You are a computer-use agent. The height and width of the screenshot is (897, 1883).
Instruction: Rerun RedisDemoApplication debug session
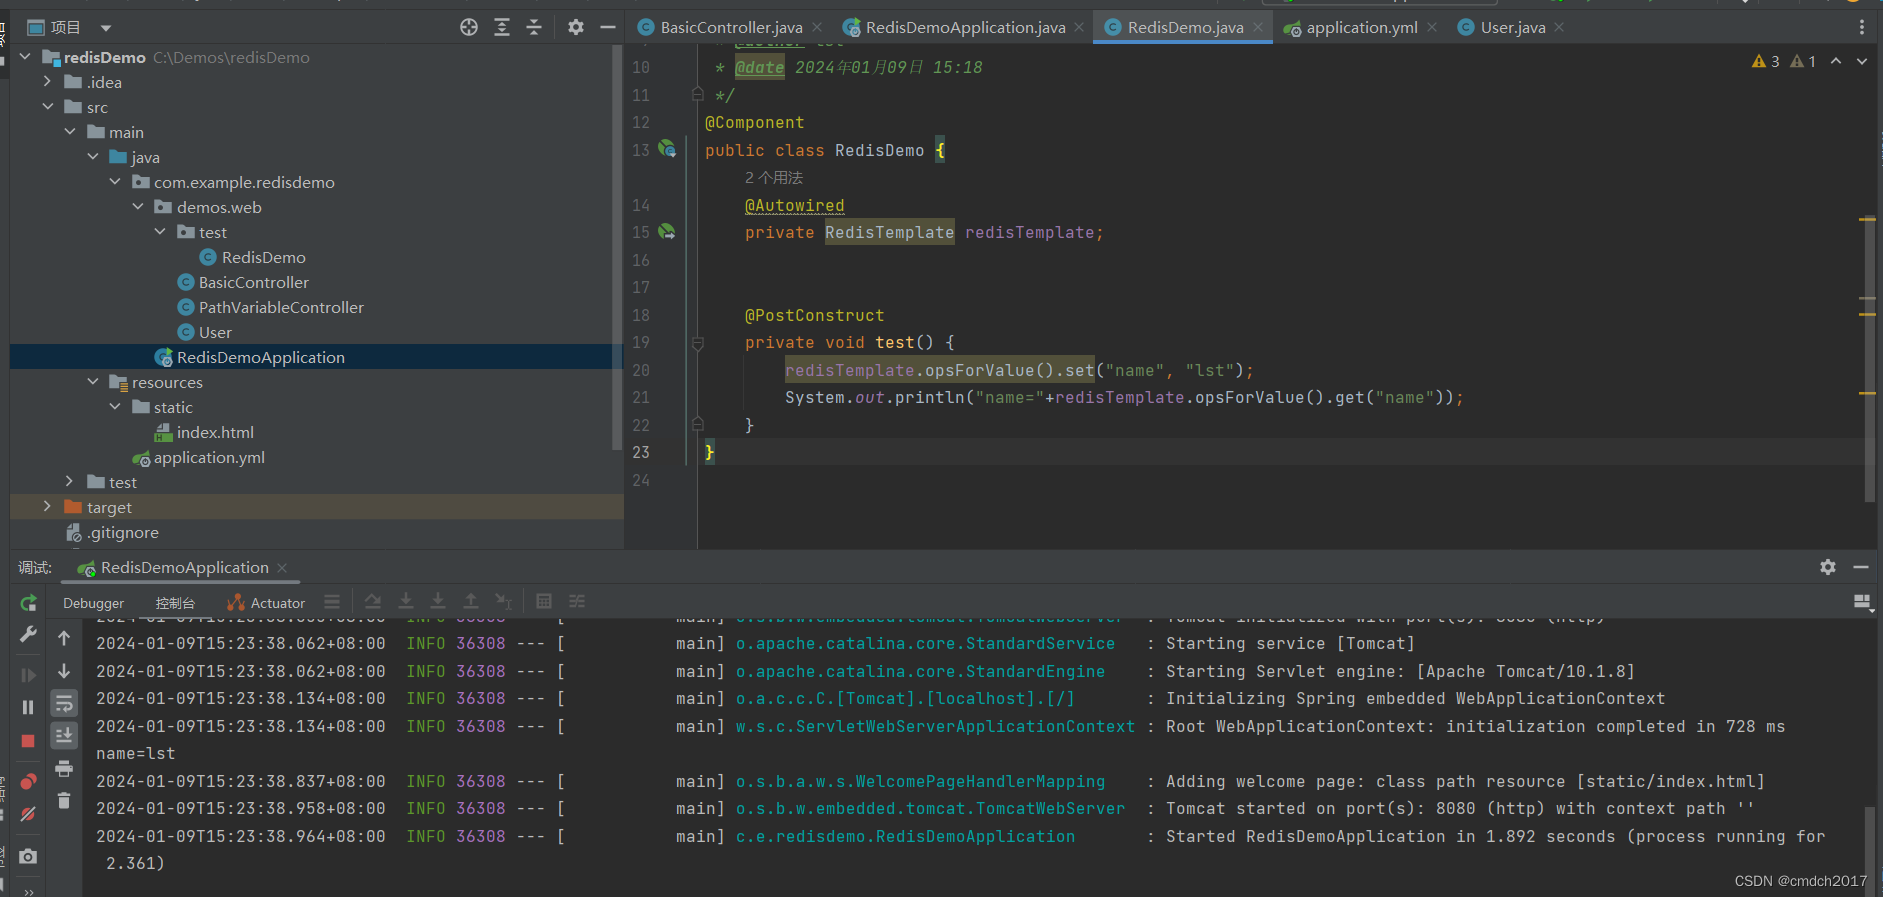[x=28, y=603]
